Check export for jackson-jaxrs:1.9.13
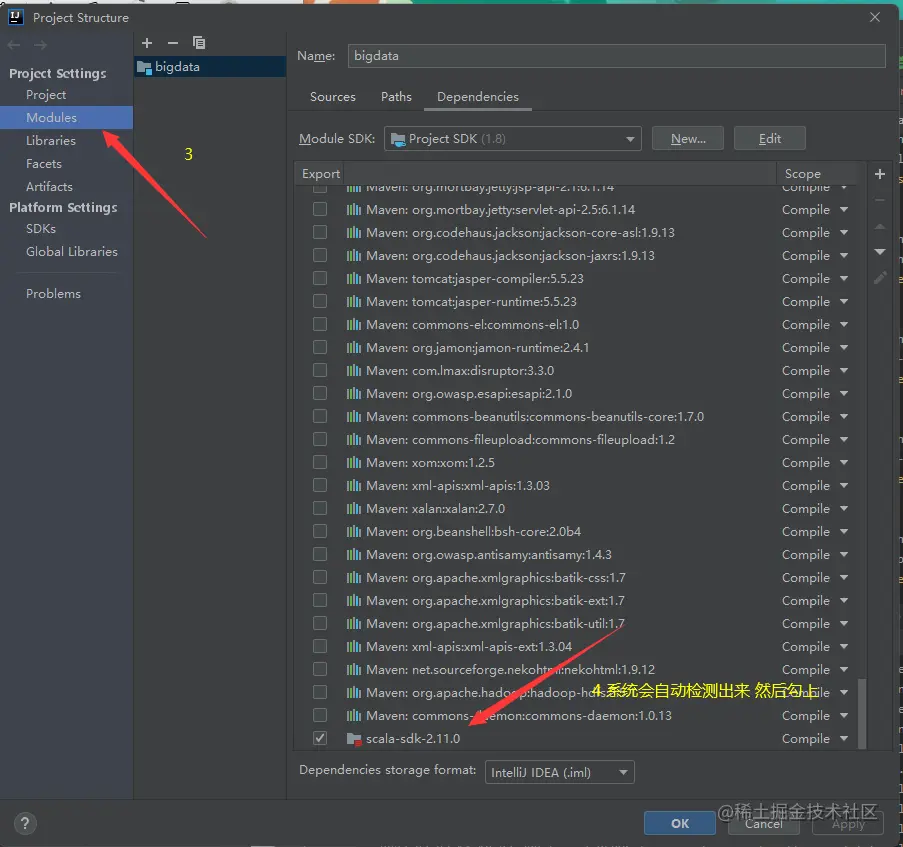The width and height of the screenshot is (903, 847). [x=320, y=255]
